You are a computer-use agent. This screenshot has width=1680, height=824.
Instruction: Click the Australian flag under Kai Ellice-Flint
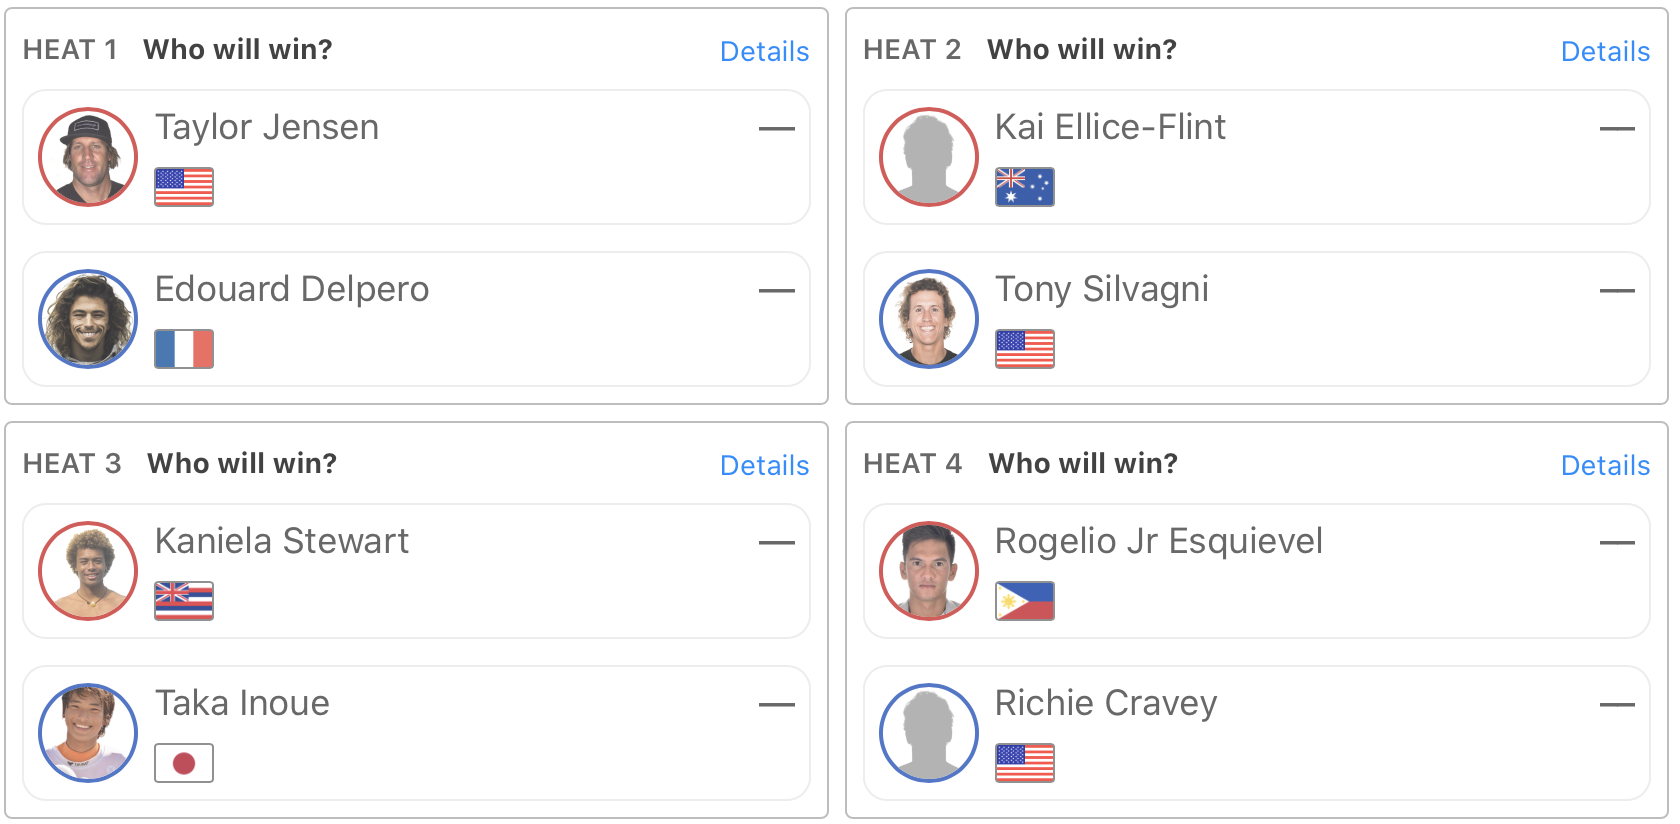click(1025, 187)
